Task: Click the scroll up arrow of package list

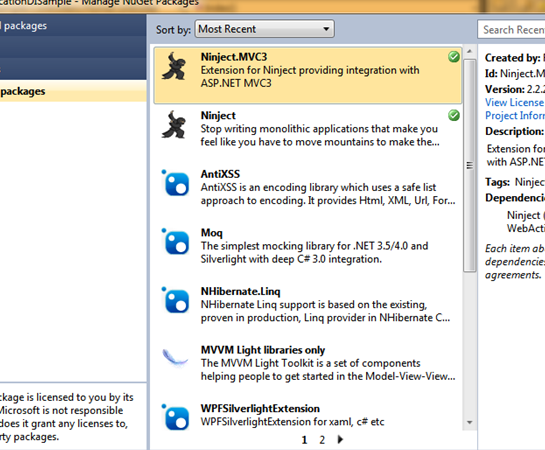Action: pos(470,51)
